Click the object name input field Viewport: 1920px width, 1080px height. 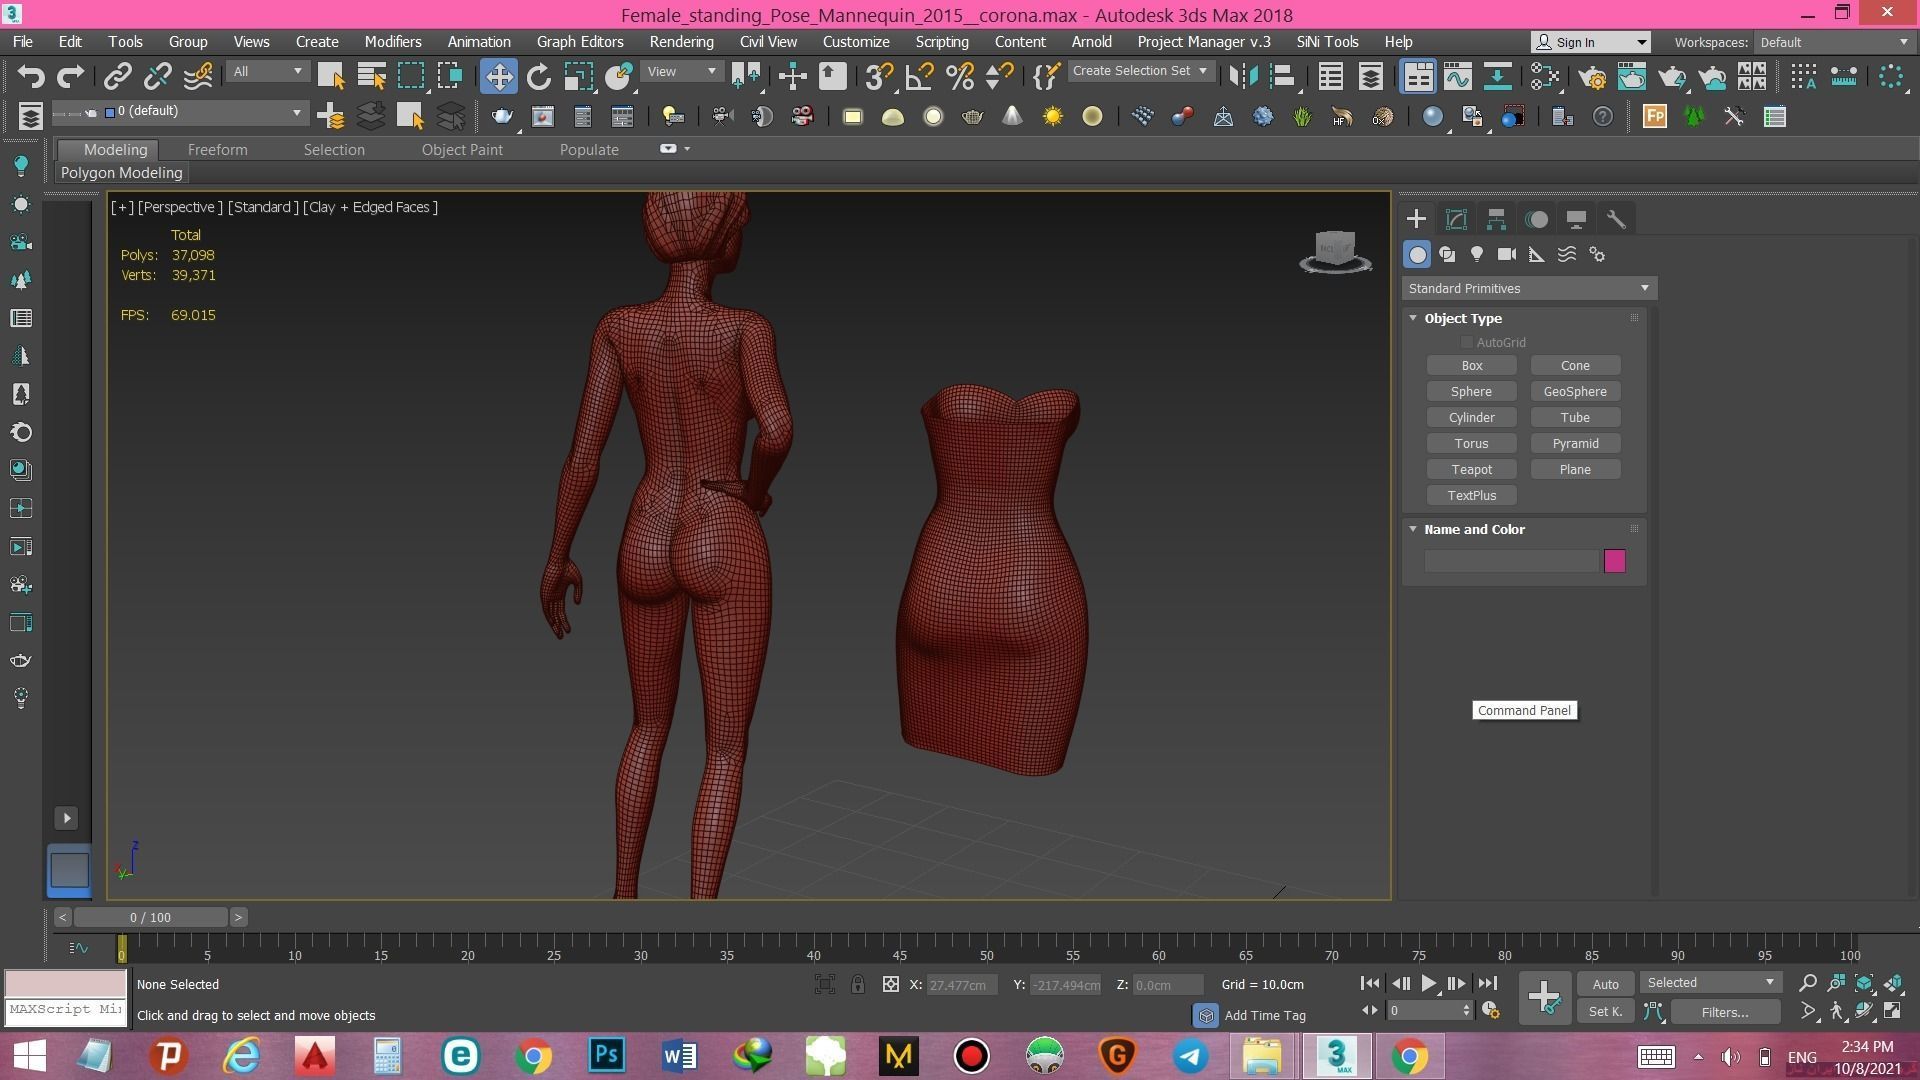(1511, 561)
